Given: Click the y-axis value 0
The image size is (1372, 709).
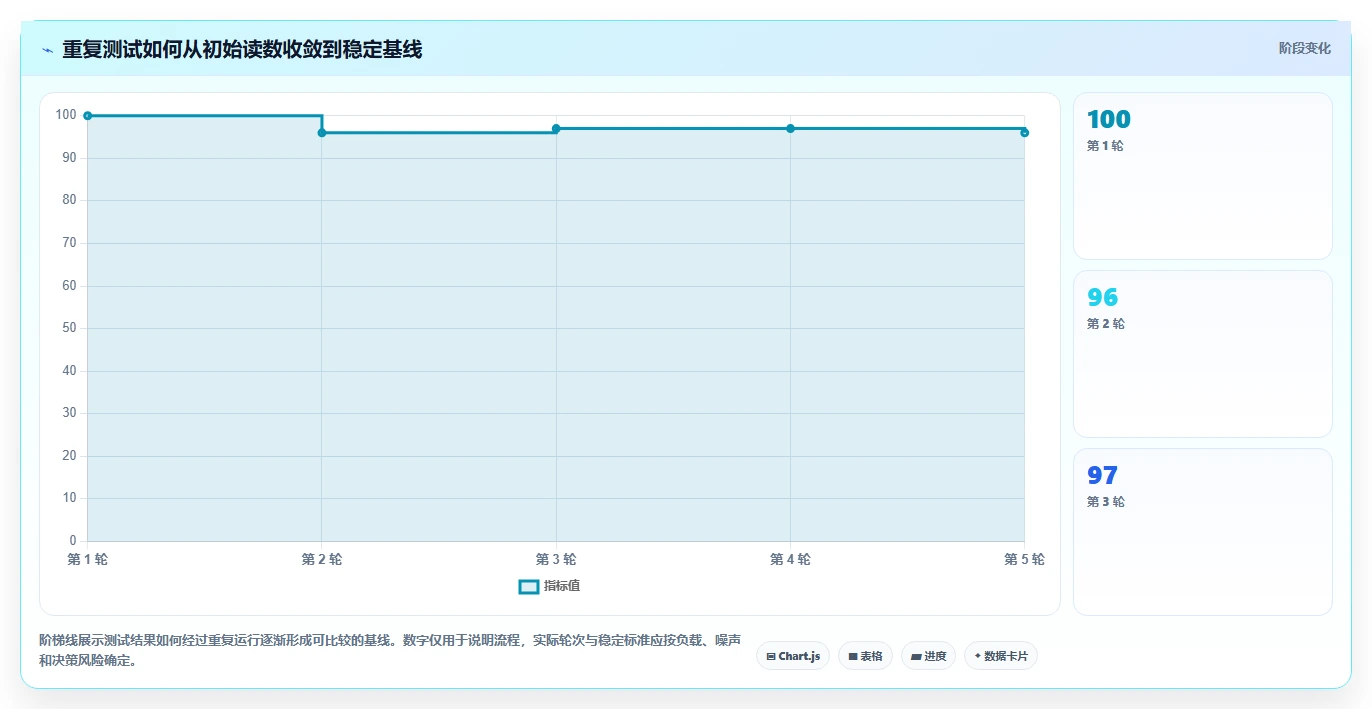Looking at the screenshot, I should tap(73, 541).
